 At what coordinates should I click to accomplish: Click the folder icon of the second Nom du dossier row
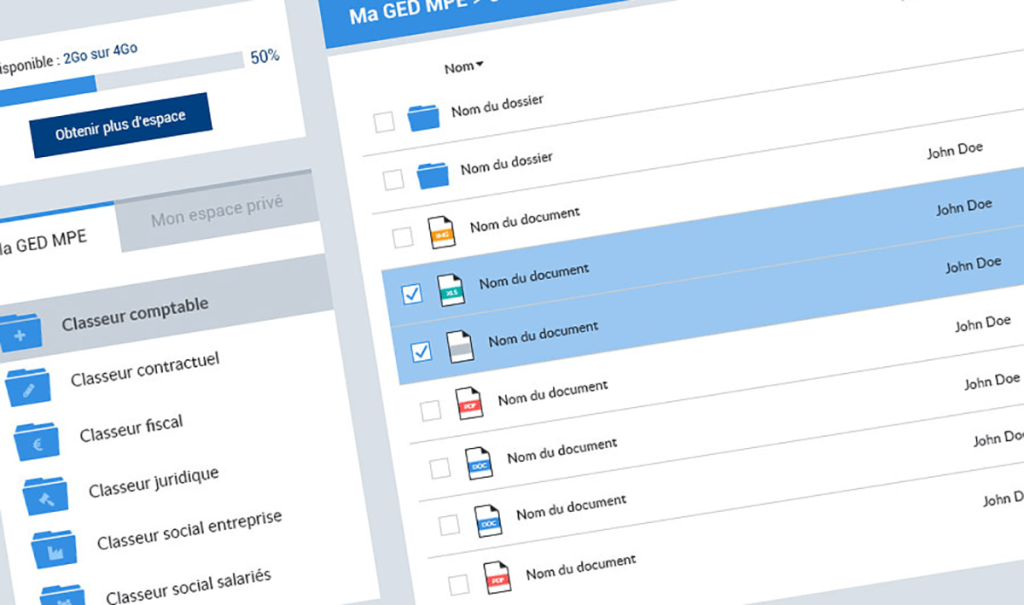[x=432, y=176]
